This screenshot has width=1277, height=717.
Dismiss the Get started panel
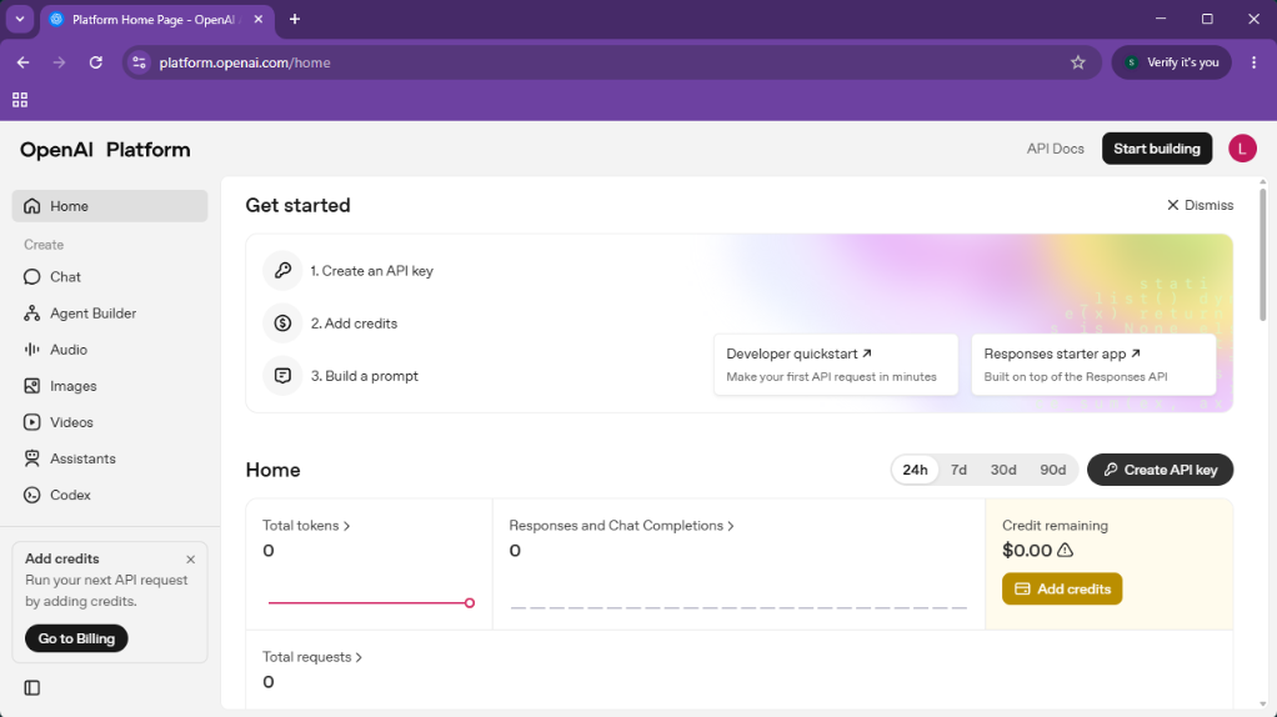[1200, 205]
